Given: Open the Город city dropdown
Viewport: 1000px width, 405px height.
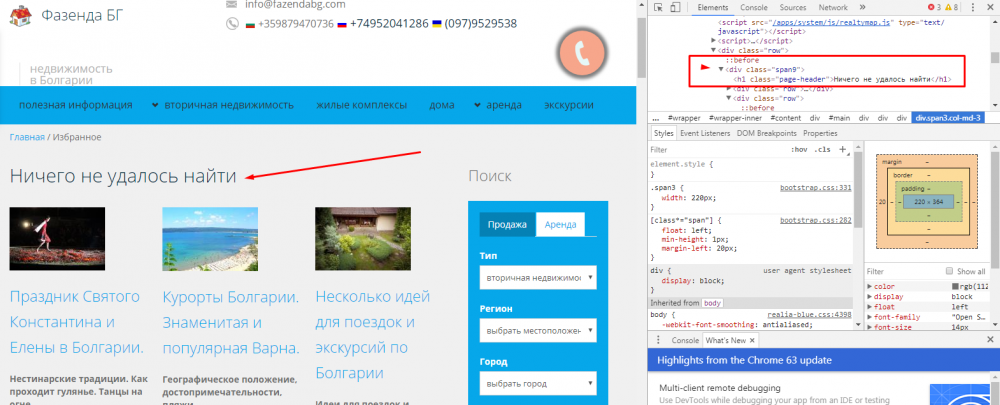Looking at the screenshot, I should tap(538, 384).
